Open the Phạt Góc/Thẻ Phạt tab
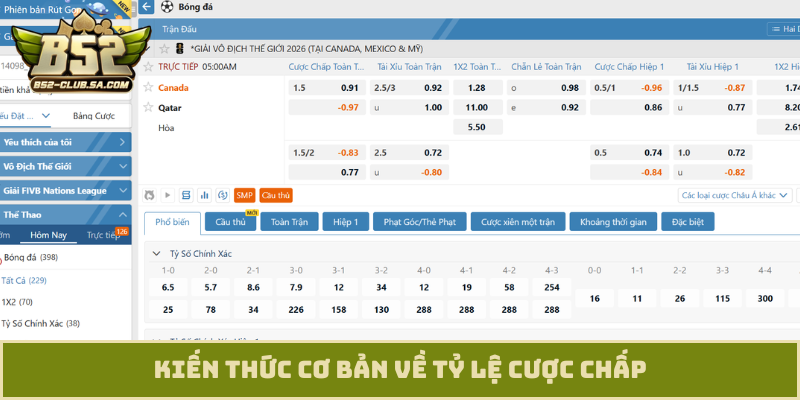The height and width of the screenshot is (400, 800). pyautogui.click(x=419, y=222)
